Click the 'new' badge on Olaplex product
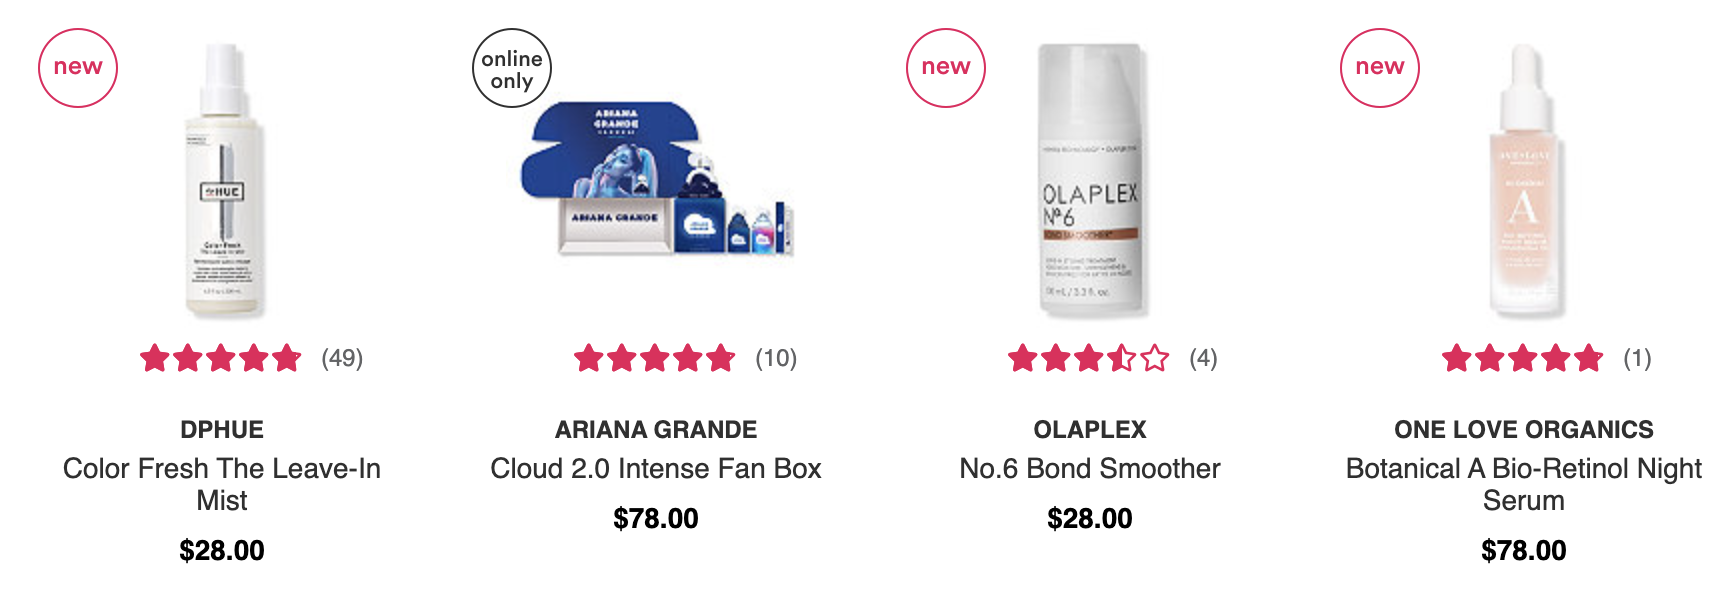The width and height of the screenshot is (1720, 608). [x=946, y=68]
